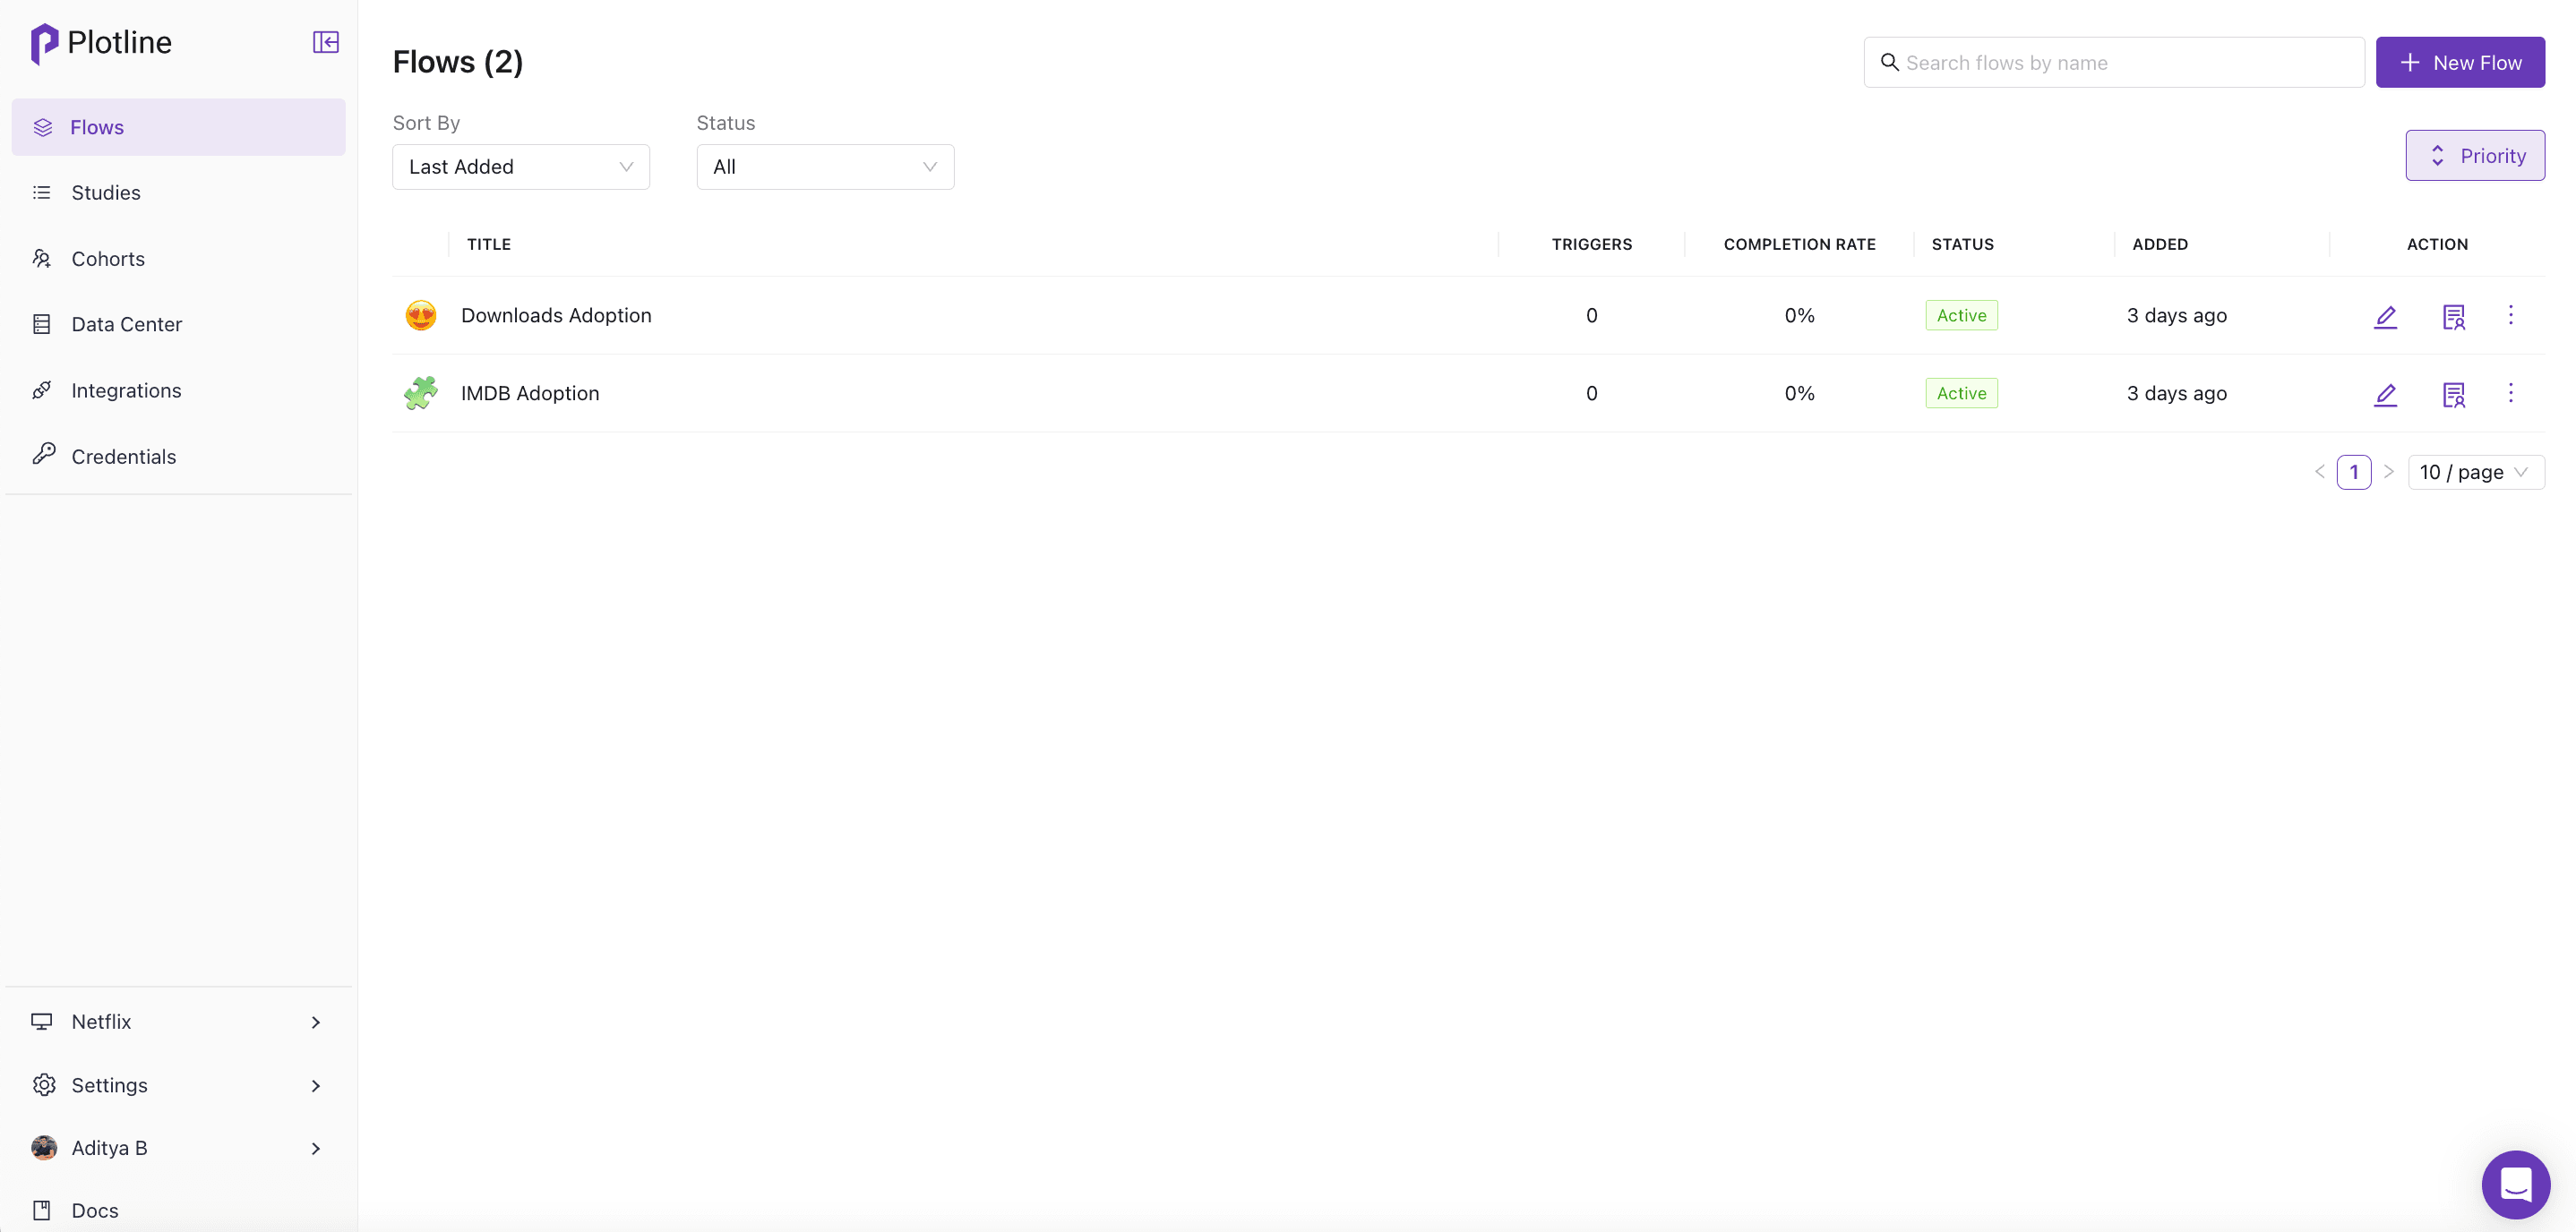The image size is (2576, 1232).
Task: Open the results icon for IMDB Adoption
Action: pos(2453,394)
